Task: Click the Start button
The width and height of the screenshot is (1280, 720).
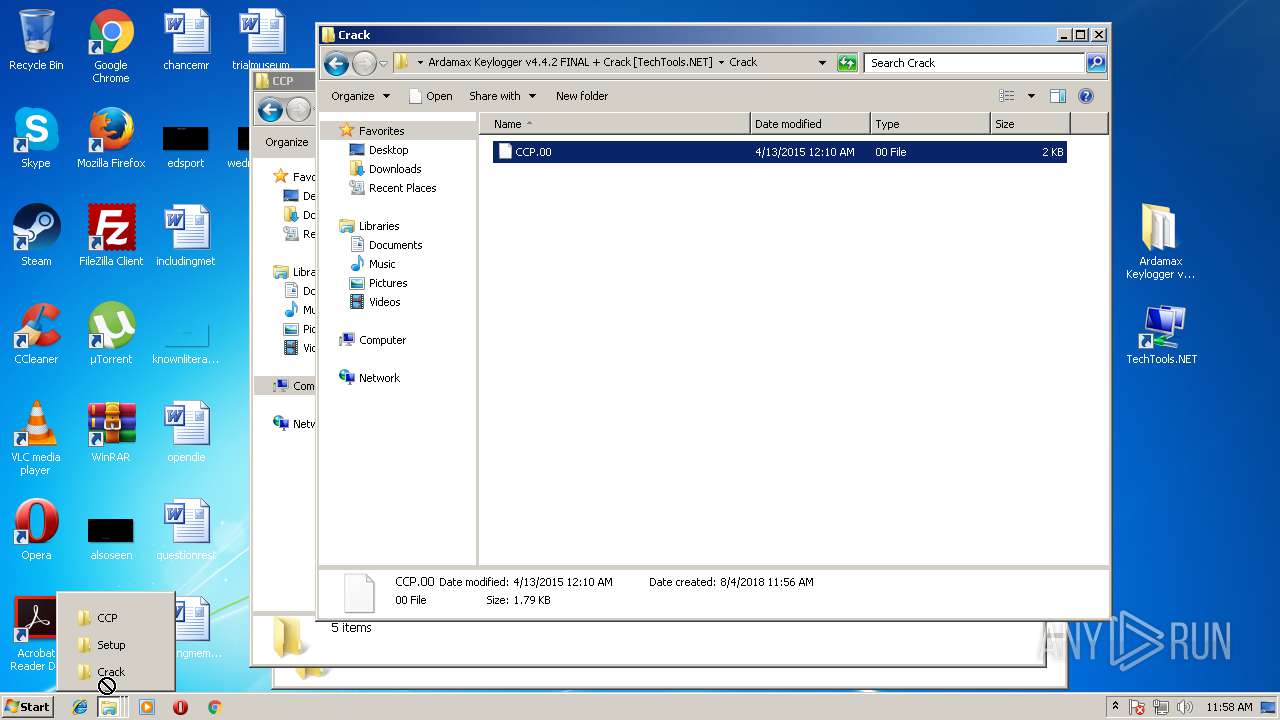Action: tap(28, 707)
